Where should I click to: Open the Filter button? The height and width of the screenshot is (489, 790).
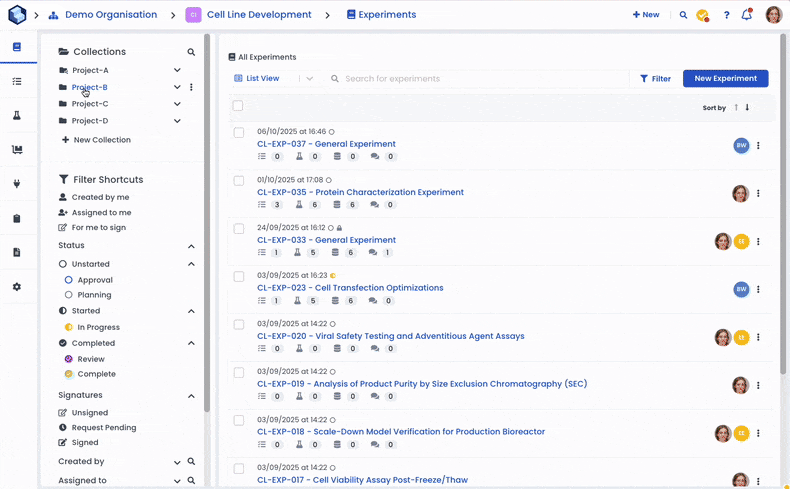(655, 79)
